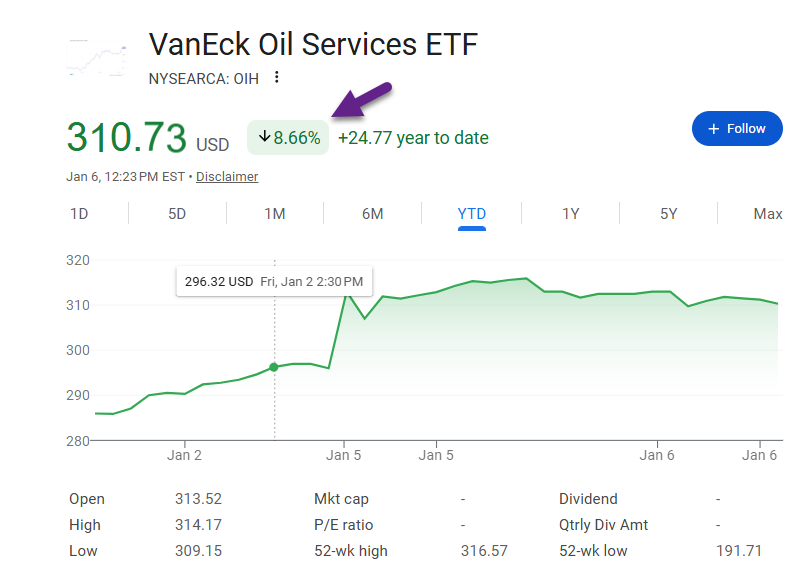Click the +24.77 year to date text
Image resolution: width=793 pixels, height=572 pixels.
click(413, 138)
